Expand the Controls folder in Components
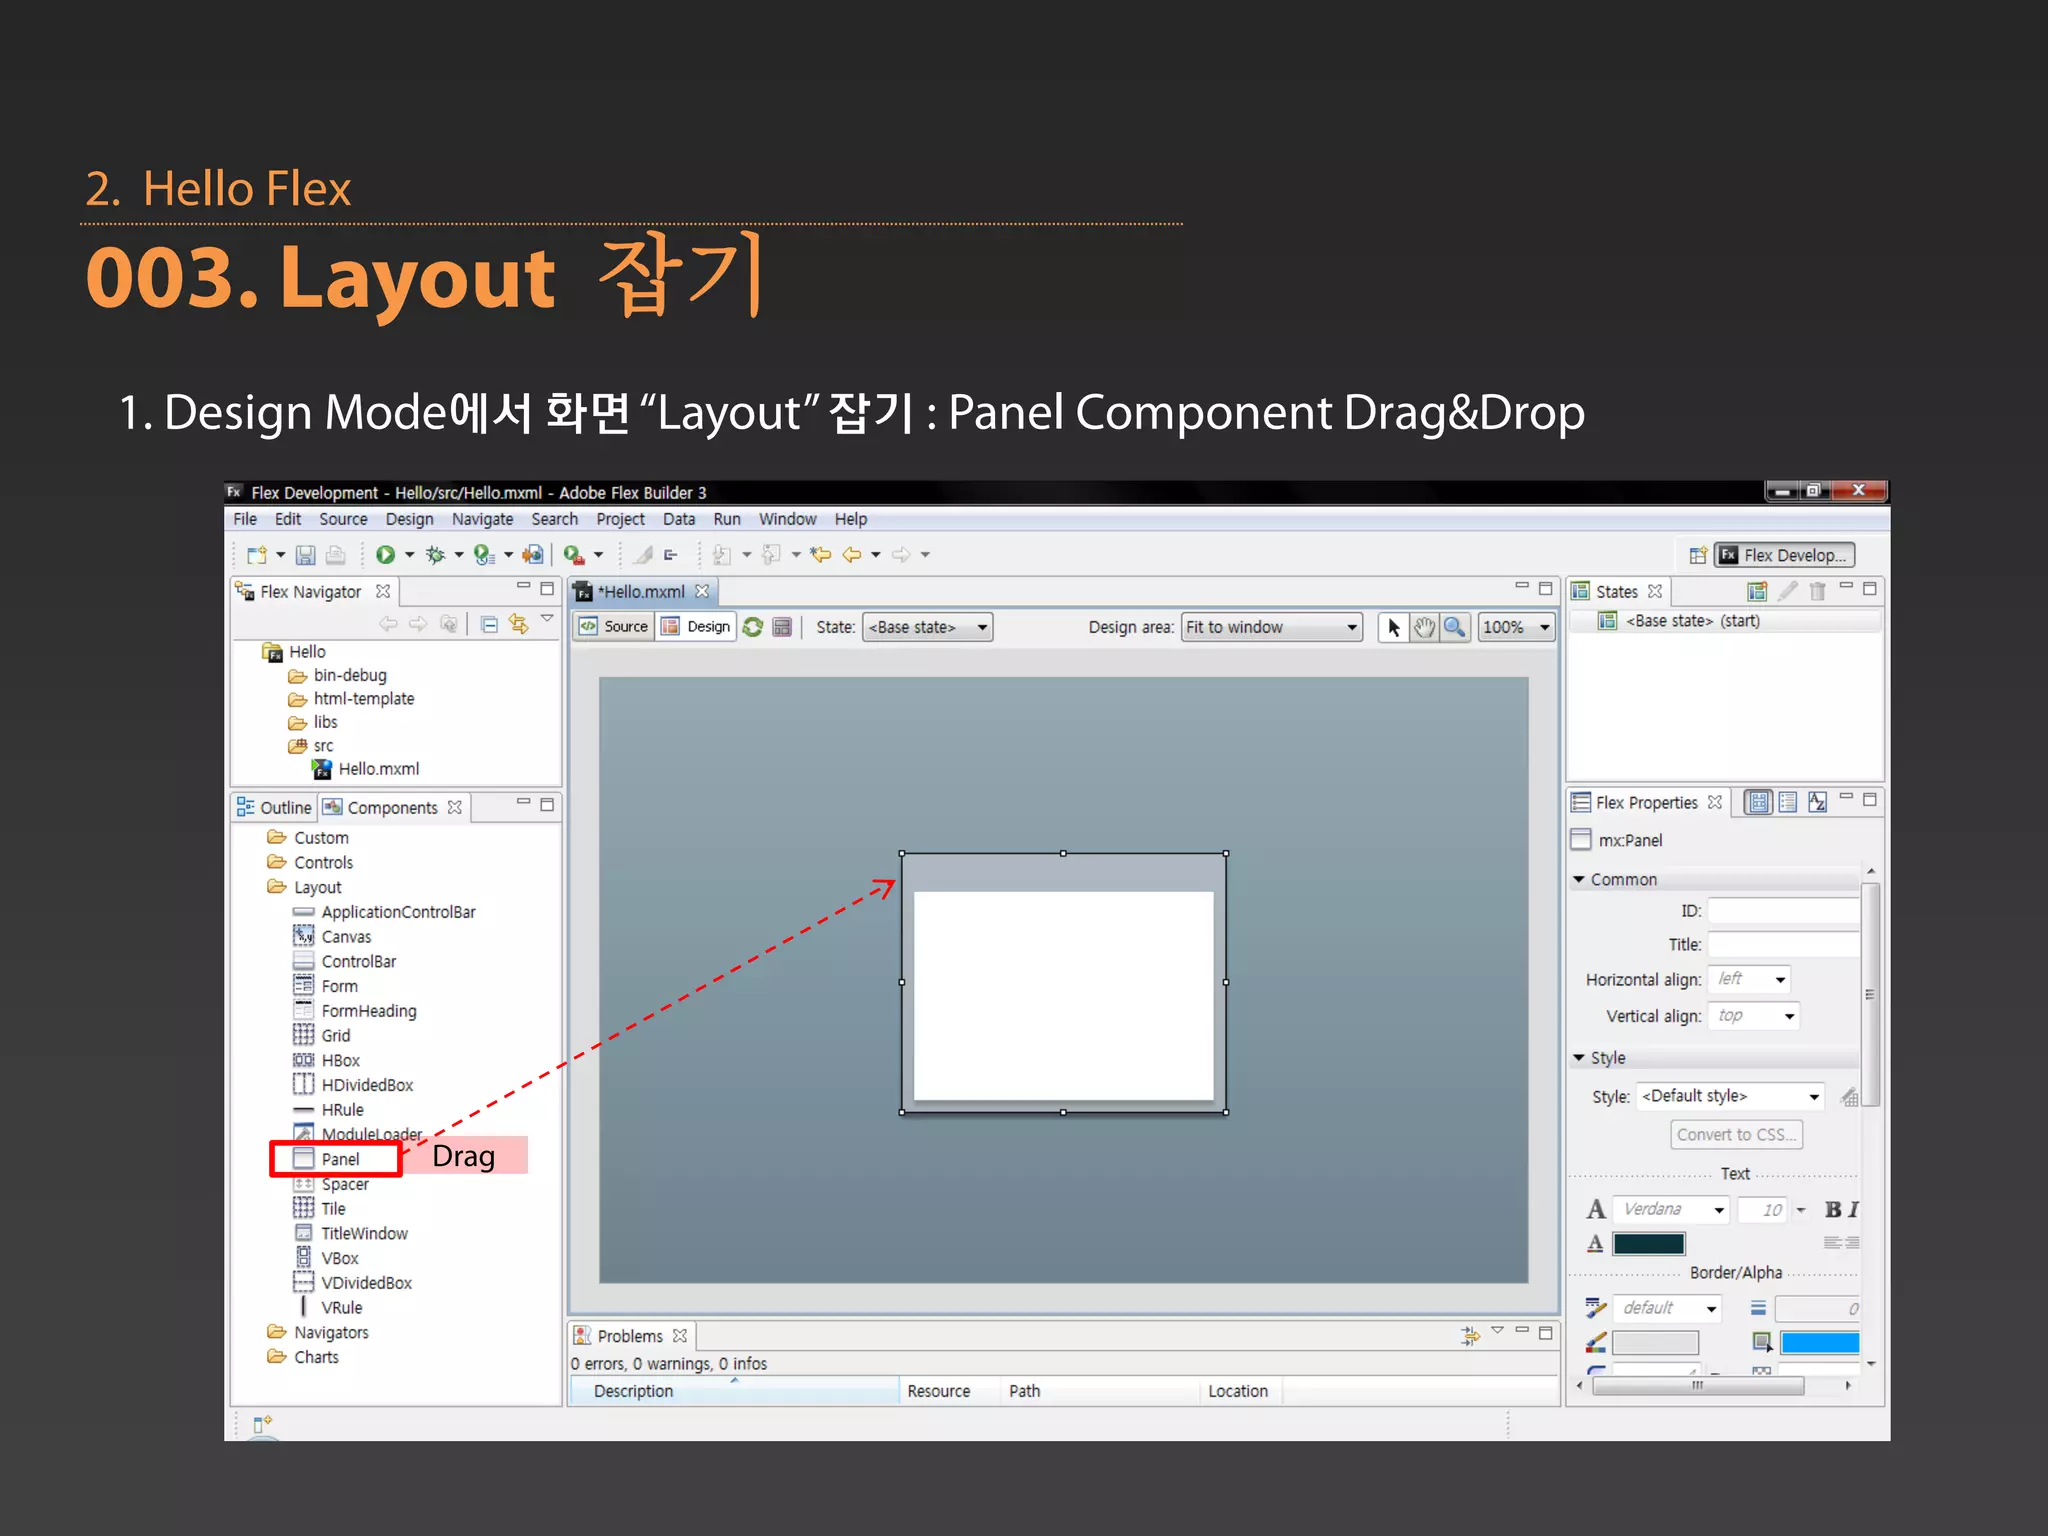The image size is (2048, 1536). pos(322,862)
